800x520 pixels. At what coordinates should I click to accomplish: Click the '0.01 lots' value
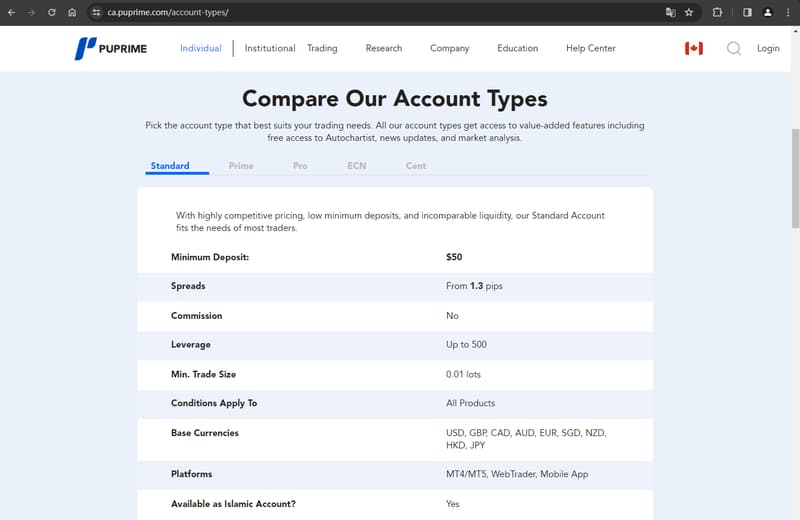point(463,374)
